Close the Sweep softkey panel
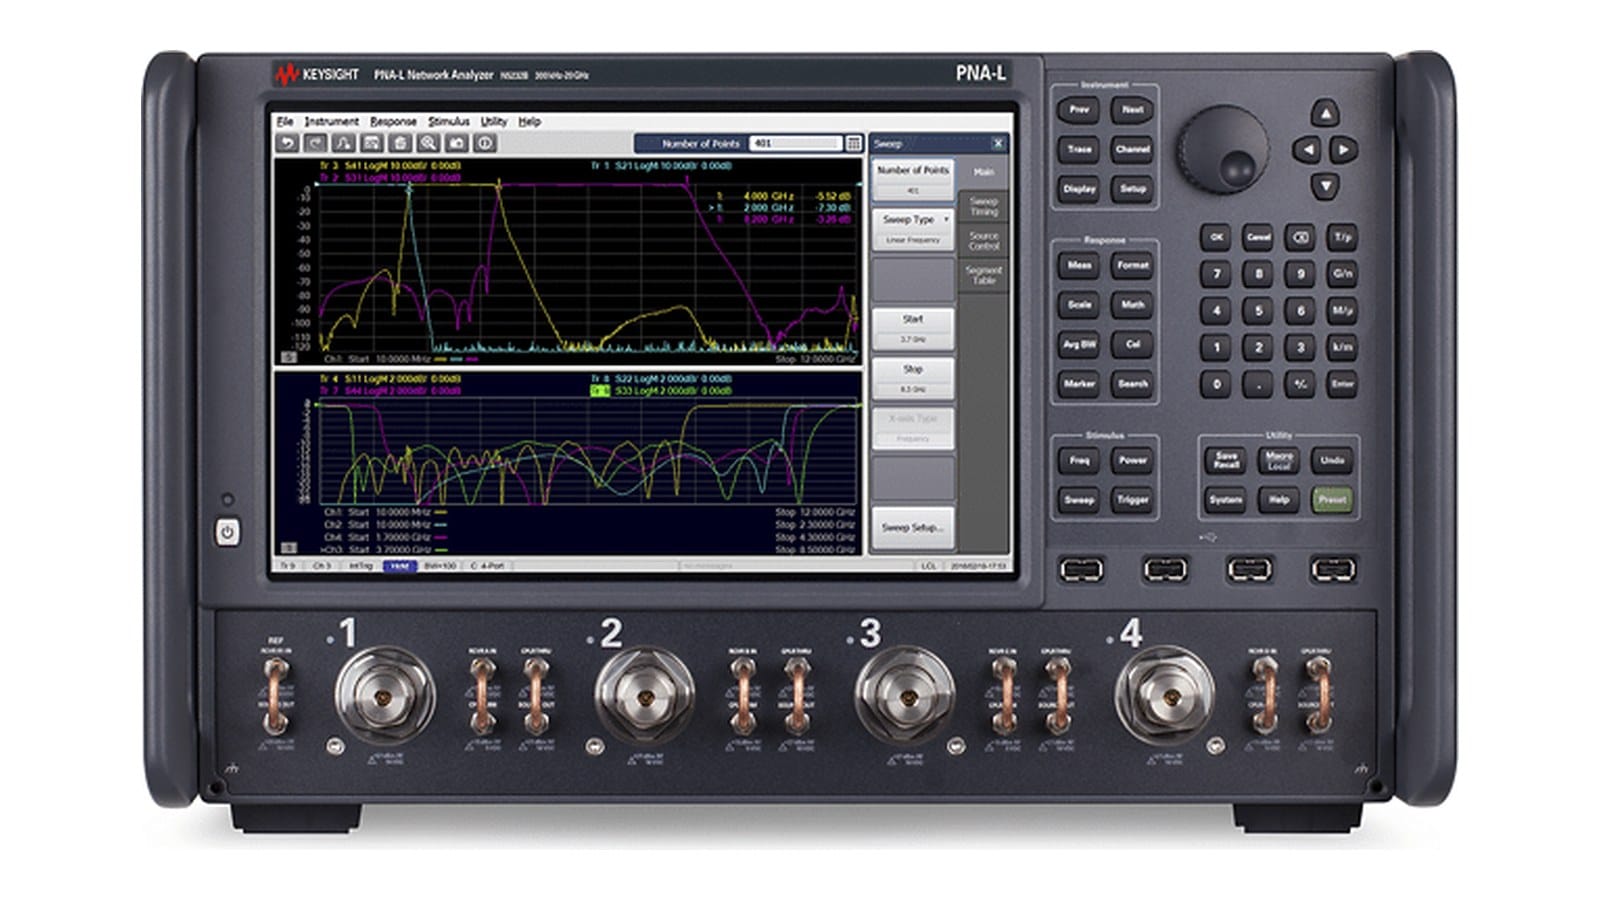The image size is (1600, 900). click(x=997, y=144)
